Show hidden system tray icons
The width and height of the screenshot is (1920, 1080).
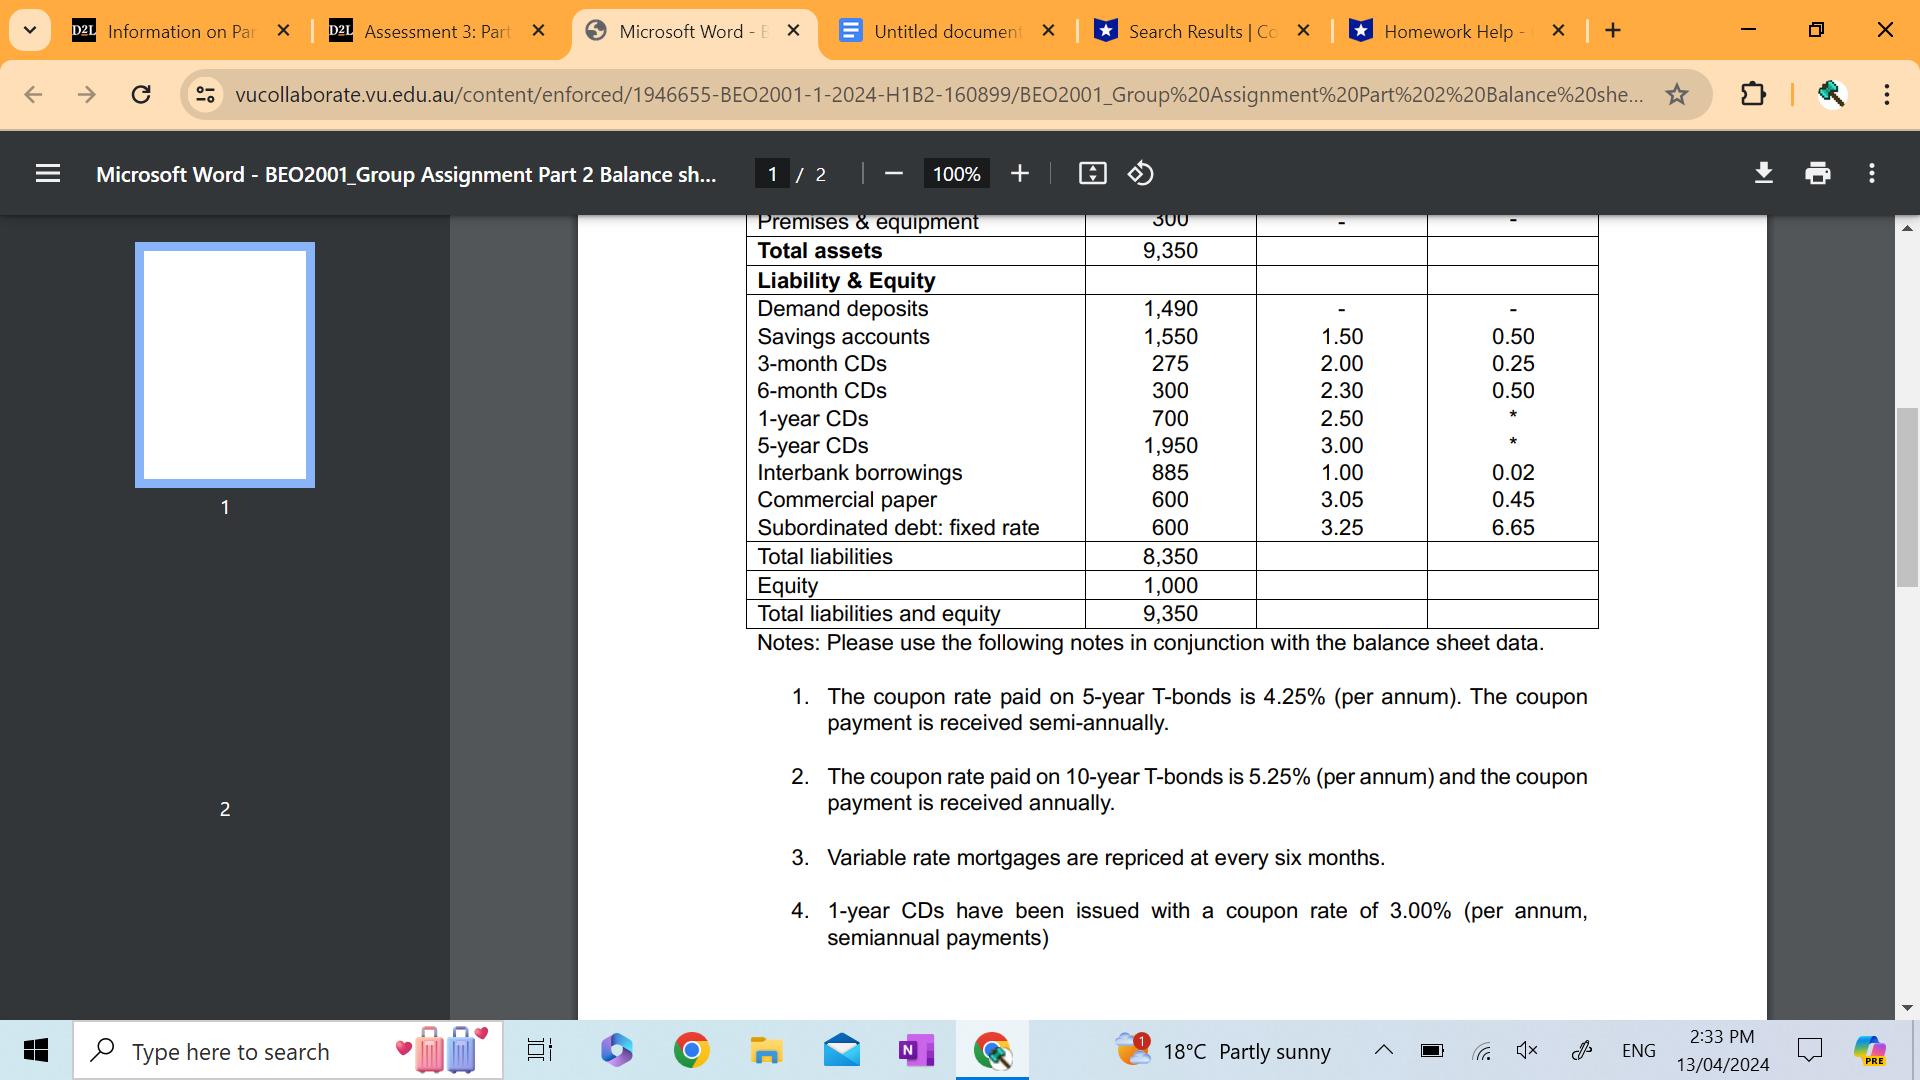coord(1383,1050)
